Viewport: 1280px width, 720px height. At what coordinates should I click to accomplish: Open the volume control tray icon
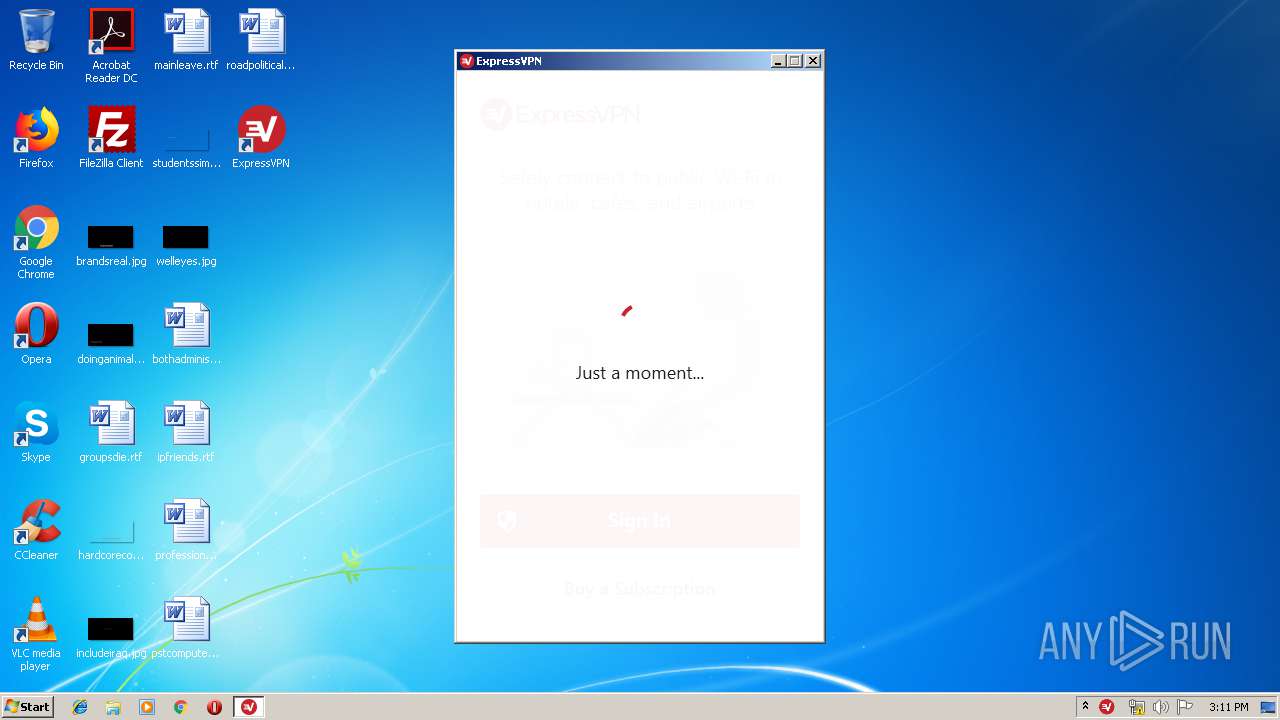tap(1160, 707)
